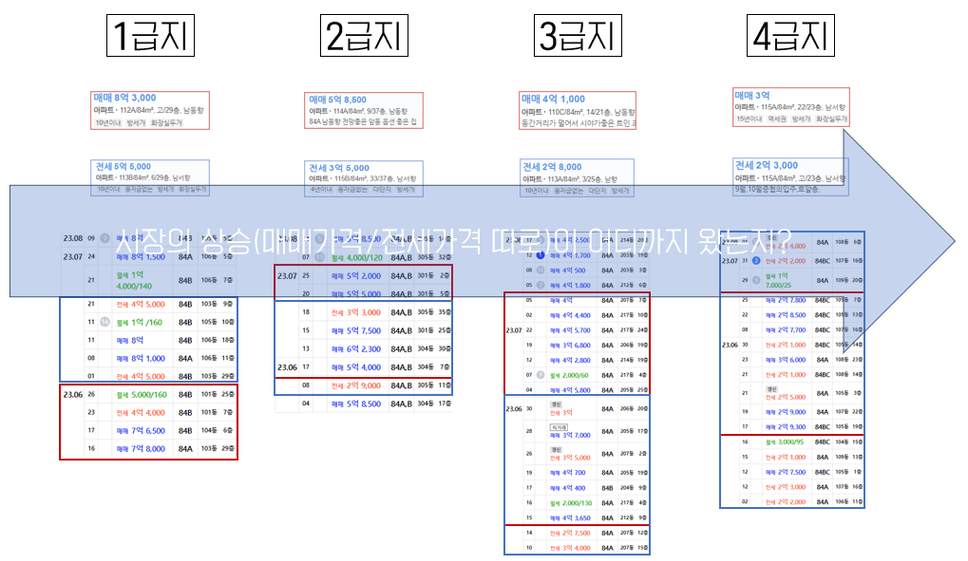The image size is (968, 561).
Task: Click the 매매 4억 5,800 row
Action: (577, 390)
